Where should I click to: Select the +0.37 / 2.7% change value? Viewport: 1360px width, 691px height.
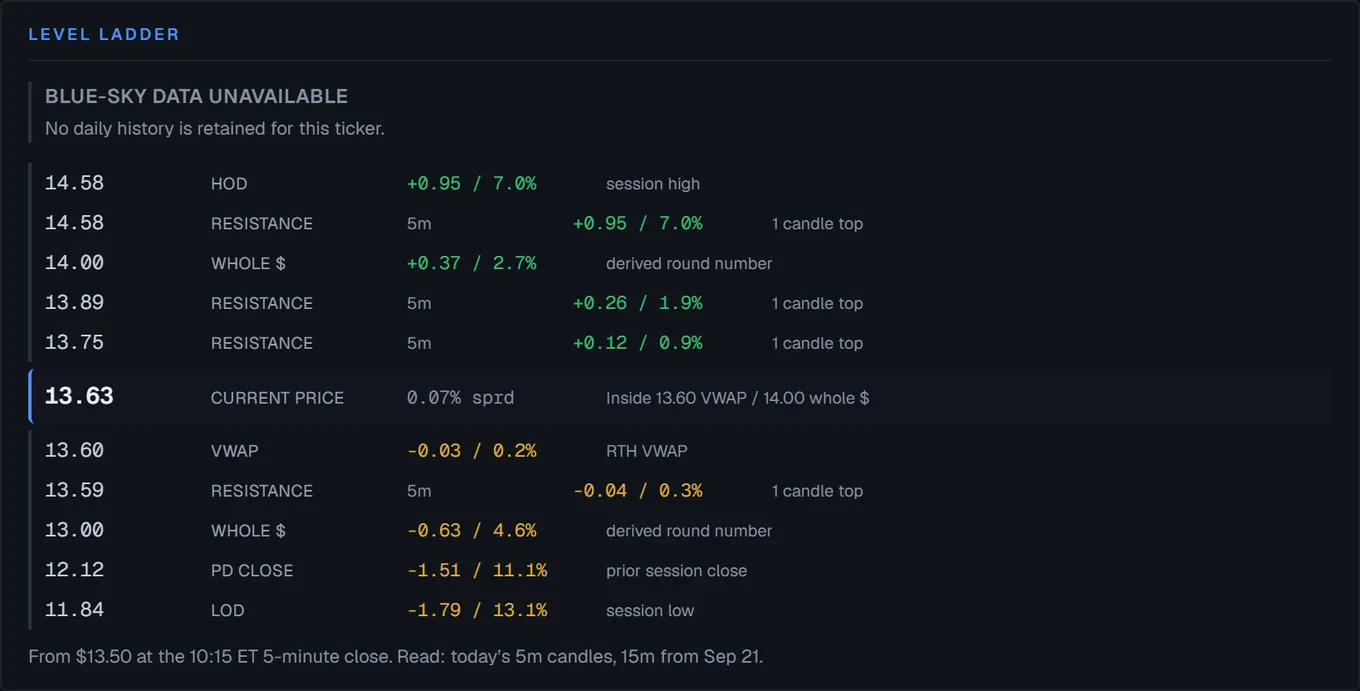[x=472, y=264]
